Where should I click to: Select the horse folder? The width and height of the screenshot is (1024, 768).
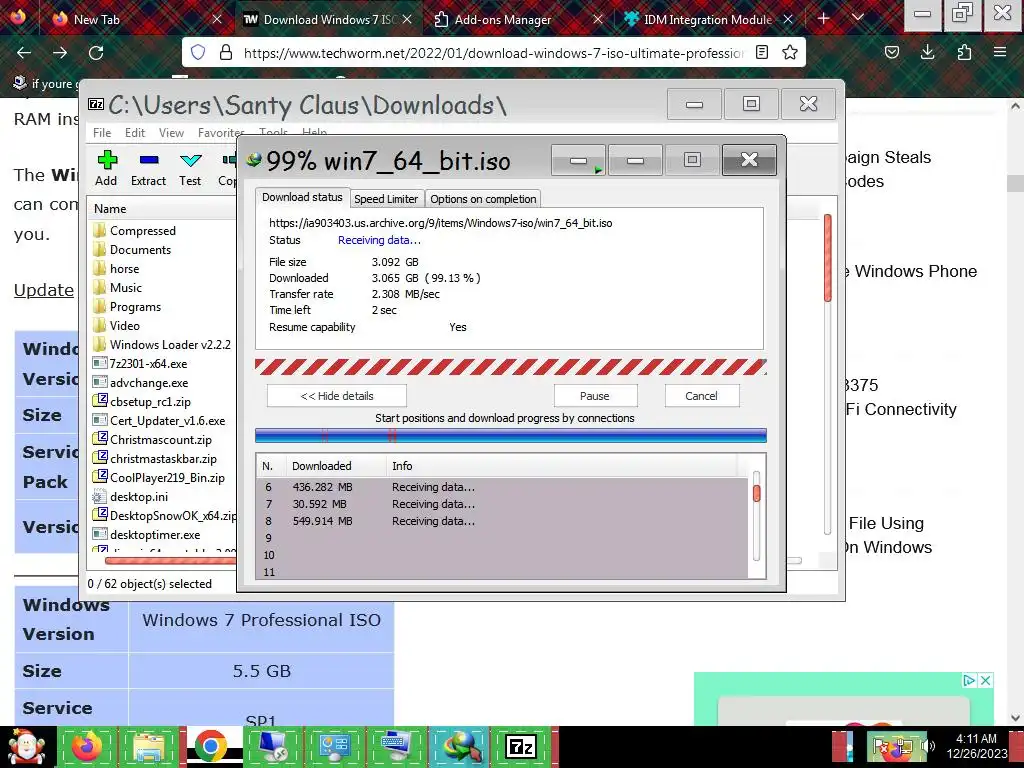[x=124, y=268]
